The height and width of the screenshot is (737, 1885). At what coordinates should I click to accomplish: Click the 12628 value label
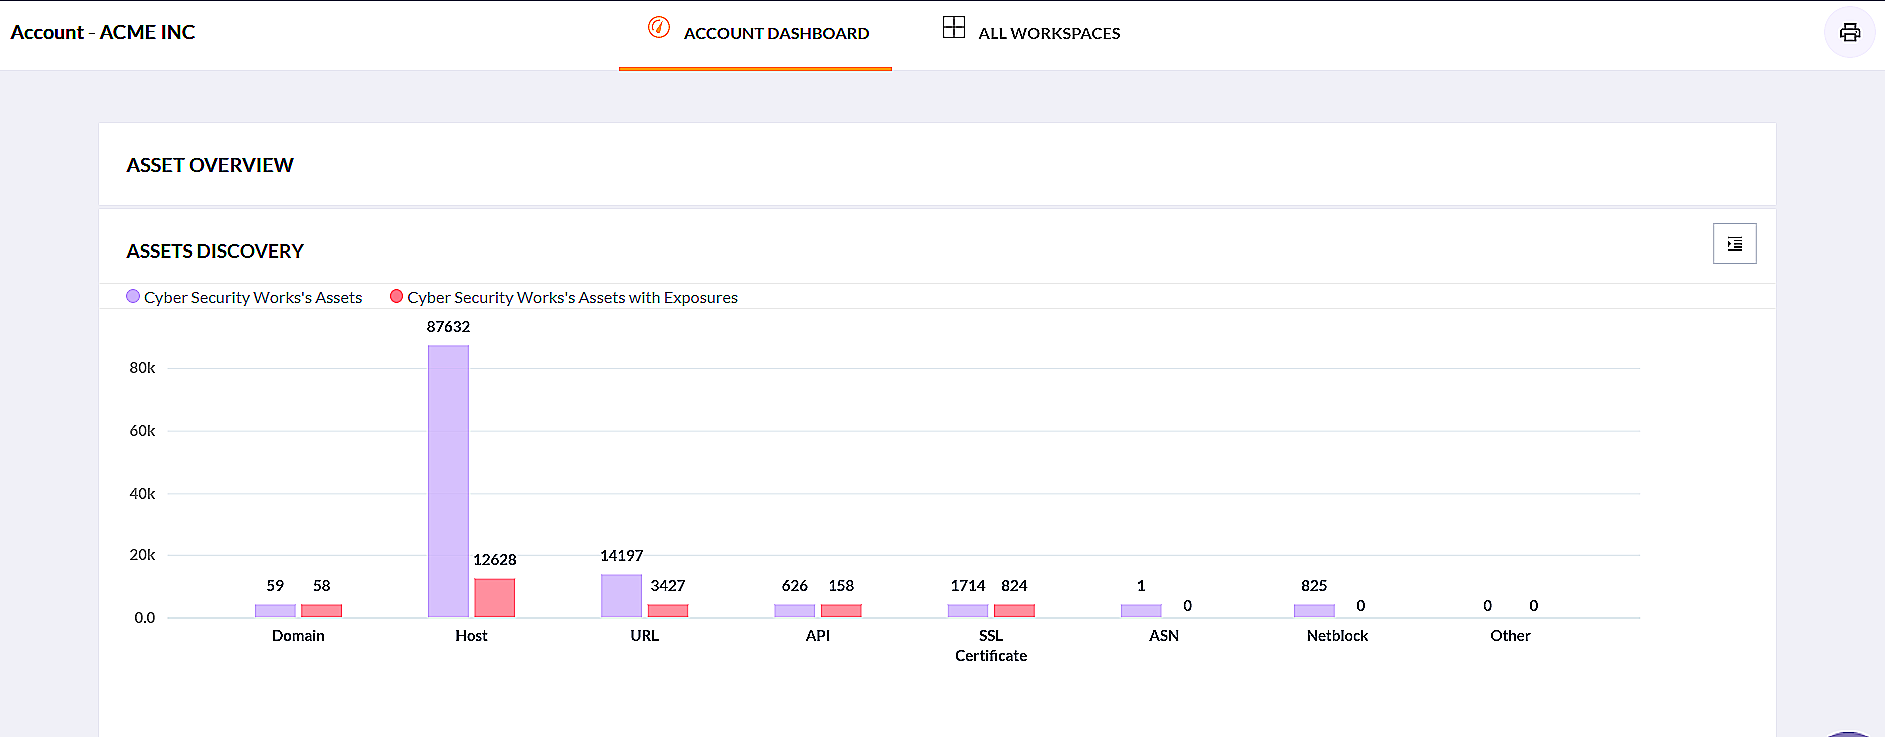coord(495,560)
